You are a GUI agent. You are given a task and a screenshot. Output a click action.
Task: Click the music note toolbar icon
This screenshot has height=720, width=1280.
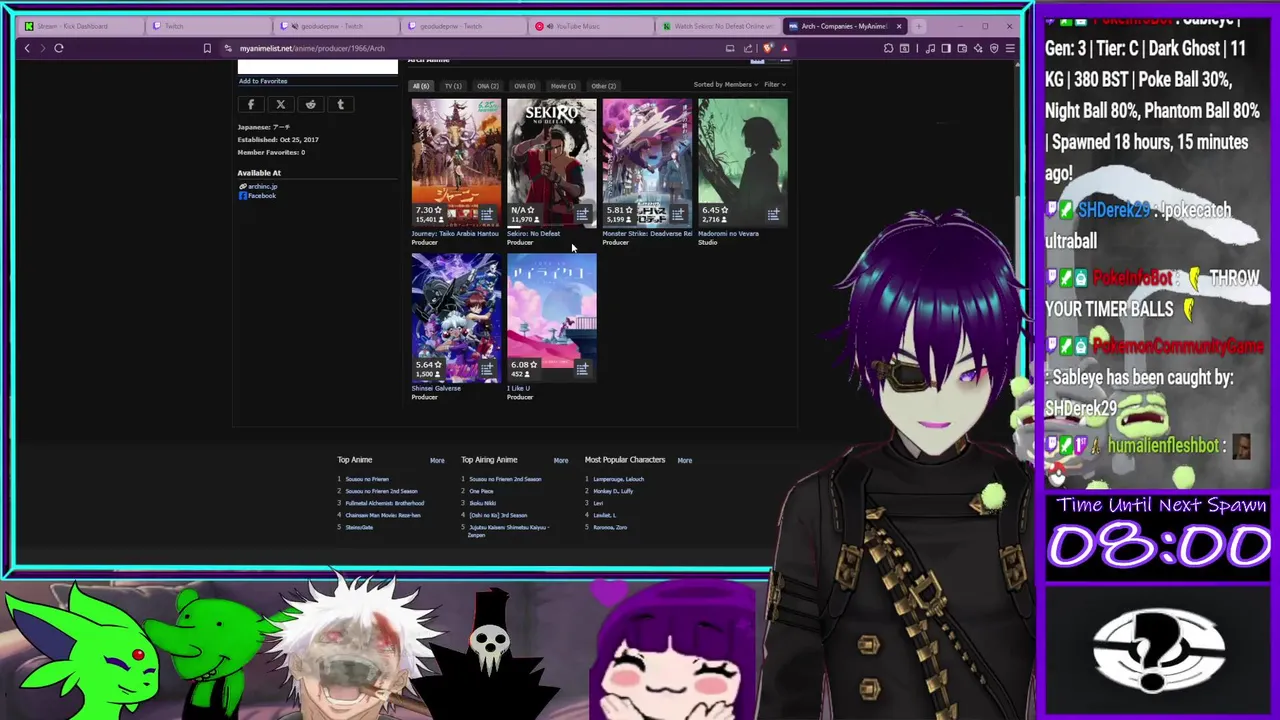click(930, 48)
